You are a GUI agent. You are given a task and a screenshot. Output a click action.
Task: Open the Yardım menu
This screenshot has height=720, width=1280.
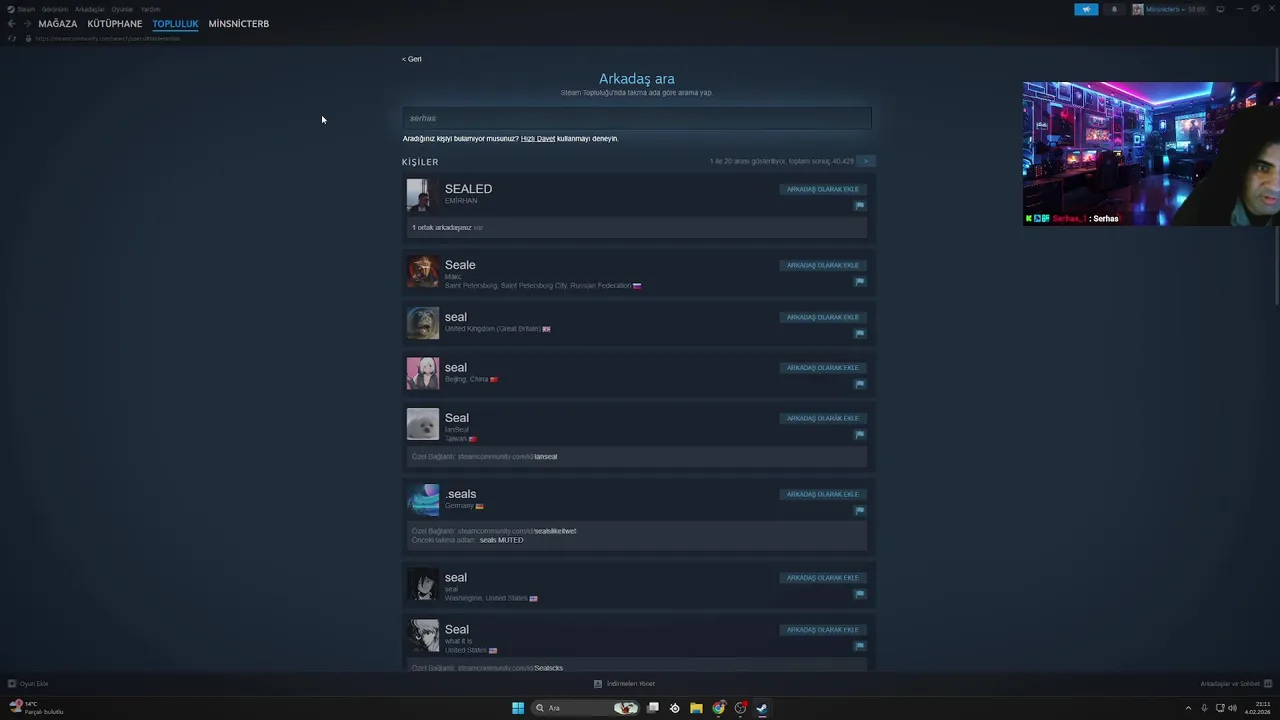(150, 9)
